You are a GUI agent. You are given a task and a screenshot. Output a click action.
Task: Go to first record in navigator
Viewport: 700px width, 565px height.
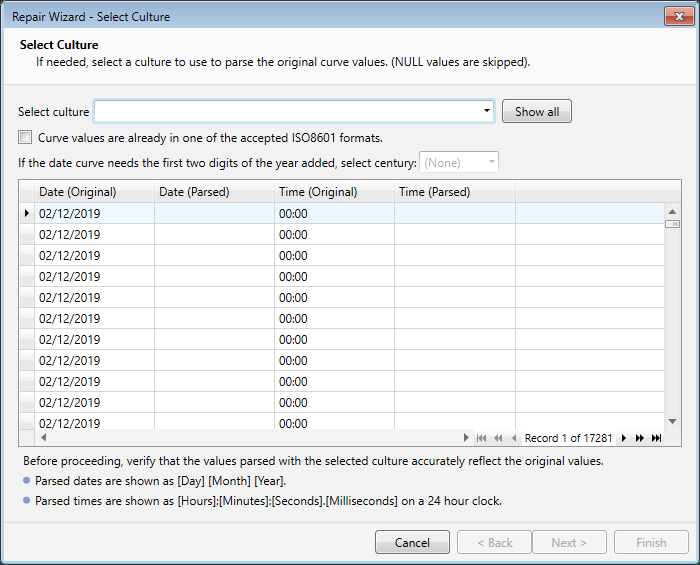(x=482, y=438)
